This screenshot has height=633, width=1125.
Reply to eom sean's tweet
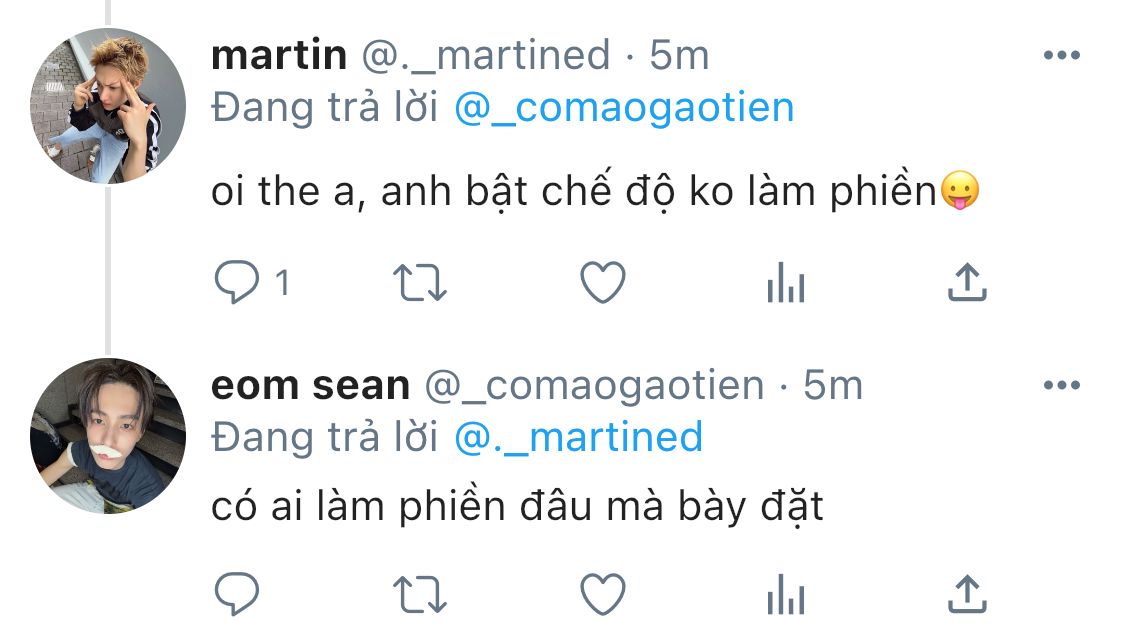237,594
